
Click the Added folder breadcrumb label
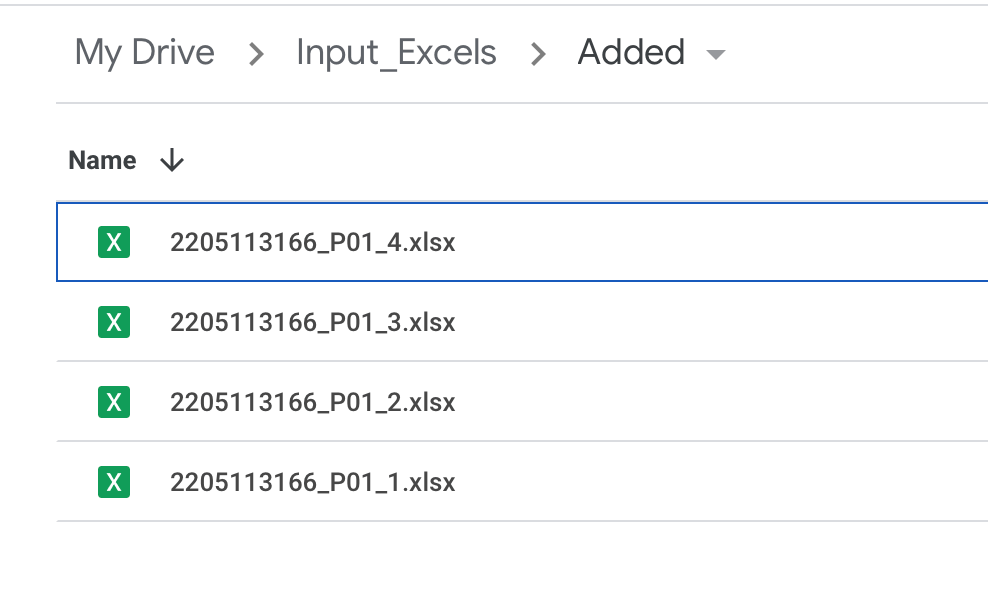[x=631, y=53]
